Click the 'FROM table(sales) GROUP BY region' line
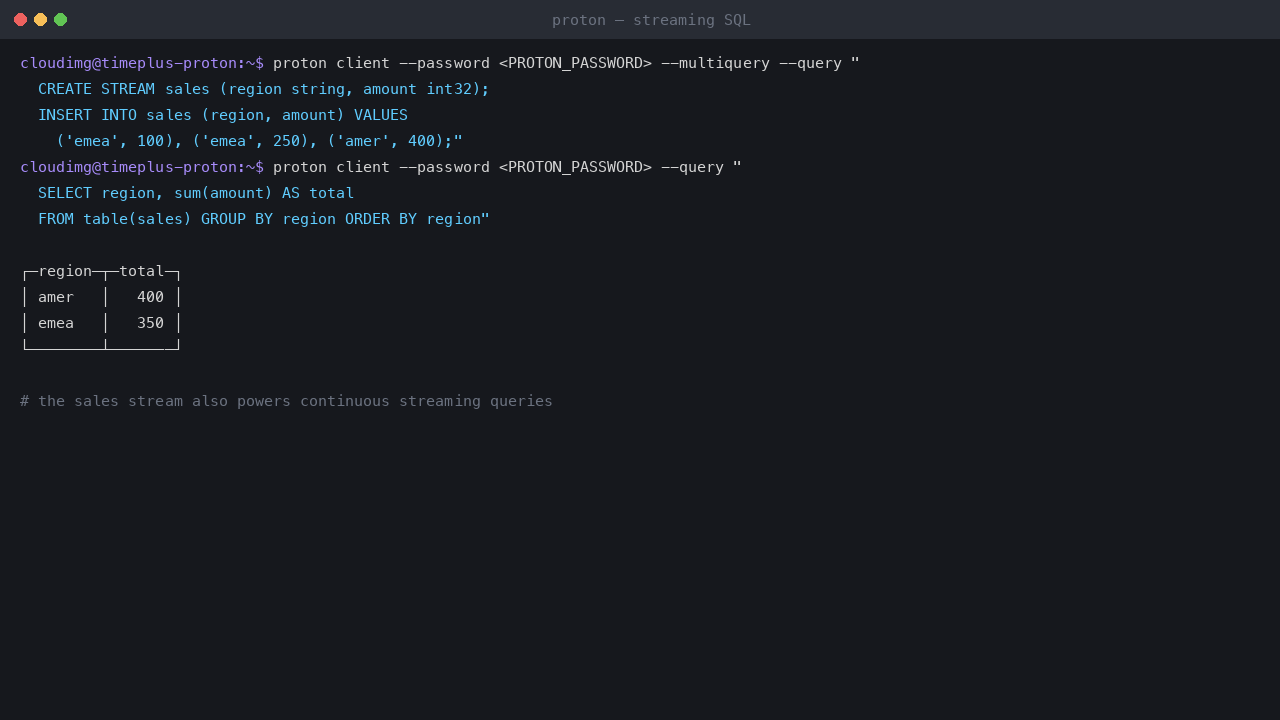Screen dimensions: 1280x720 point(264,219)
